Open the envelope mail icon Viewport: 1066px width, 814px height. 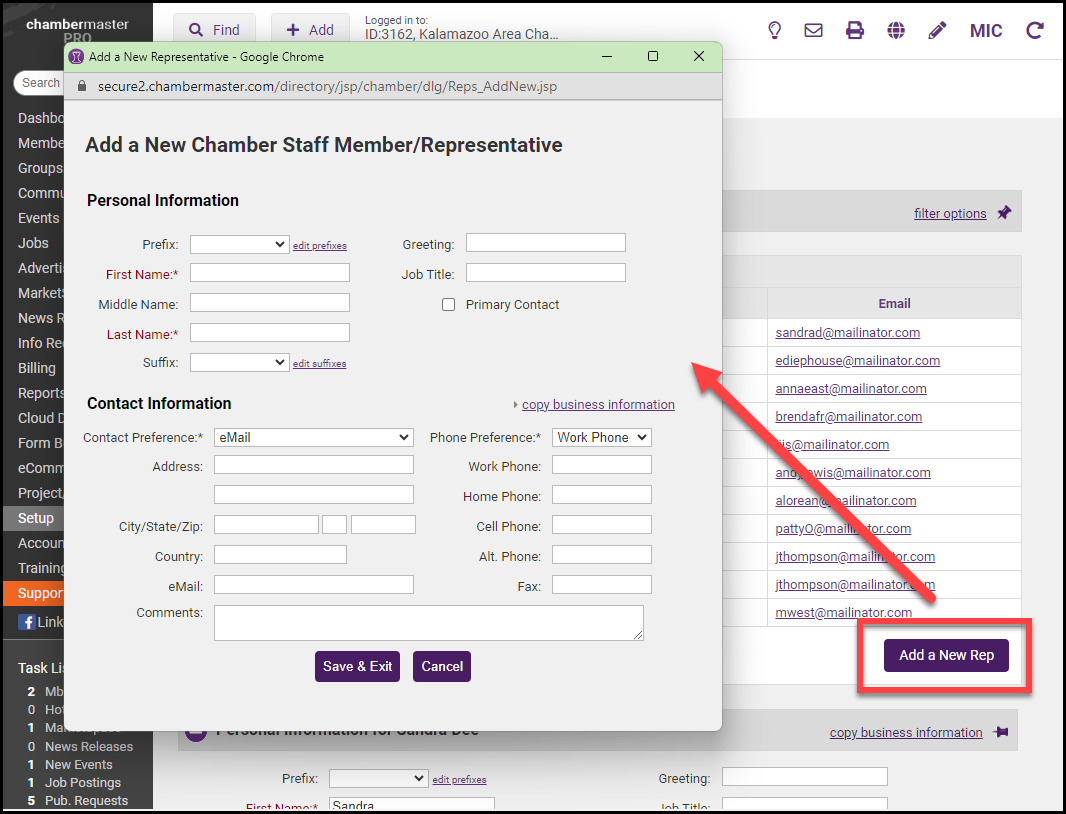813,30
